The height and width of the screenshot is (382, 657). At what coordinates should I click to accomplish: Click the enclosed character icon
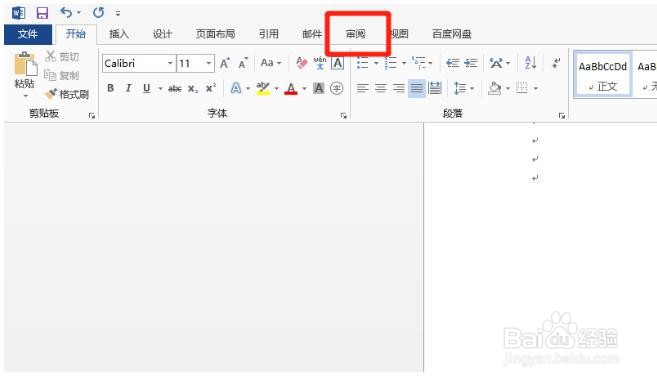click(336, 88)
